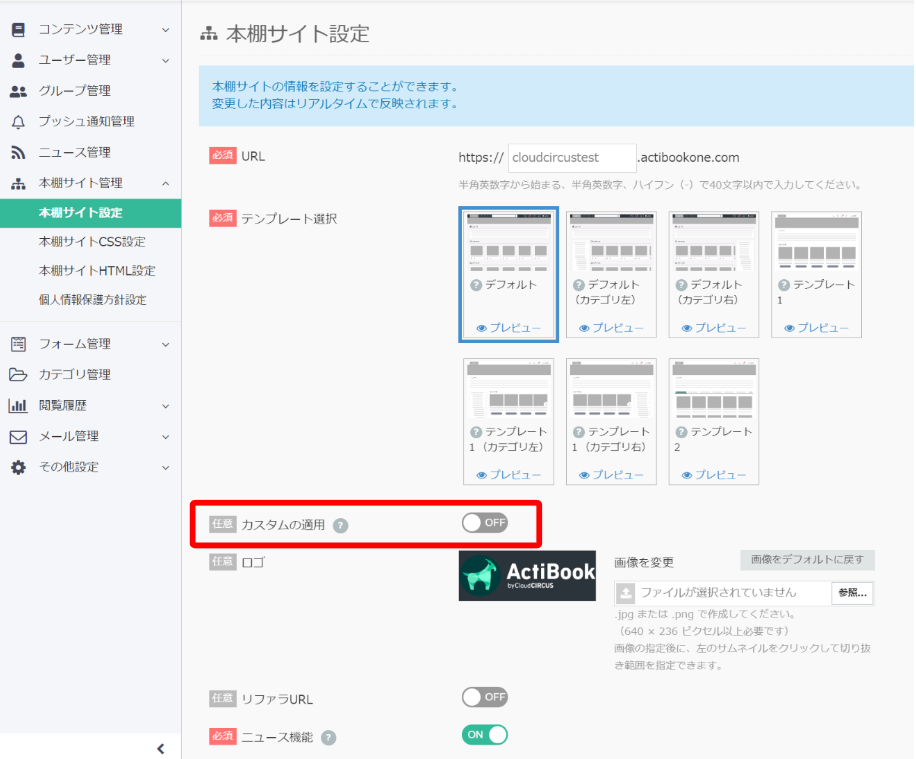Click the ActiBook logo thumbnail

[x=527, y=575]
